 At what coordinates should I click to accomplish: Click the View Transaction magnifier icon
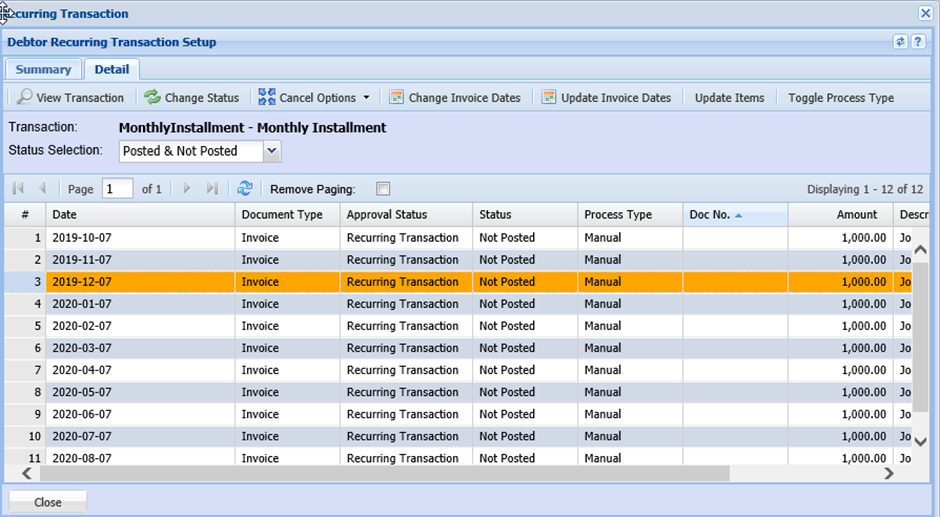(23, 98)
